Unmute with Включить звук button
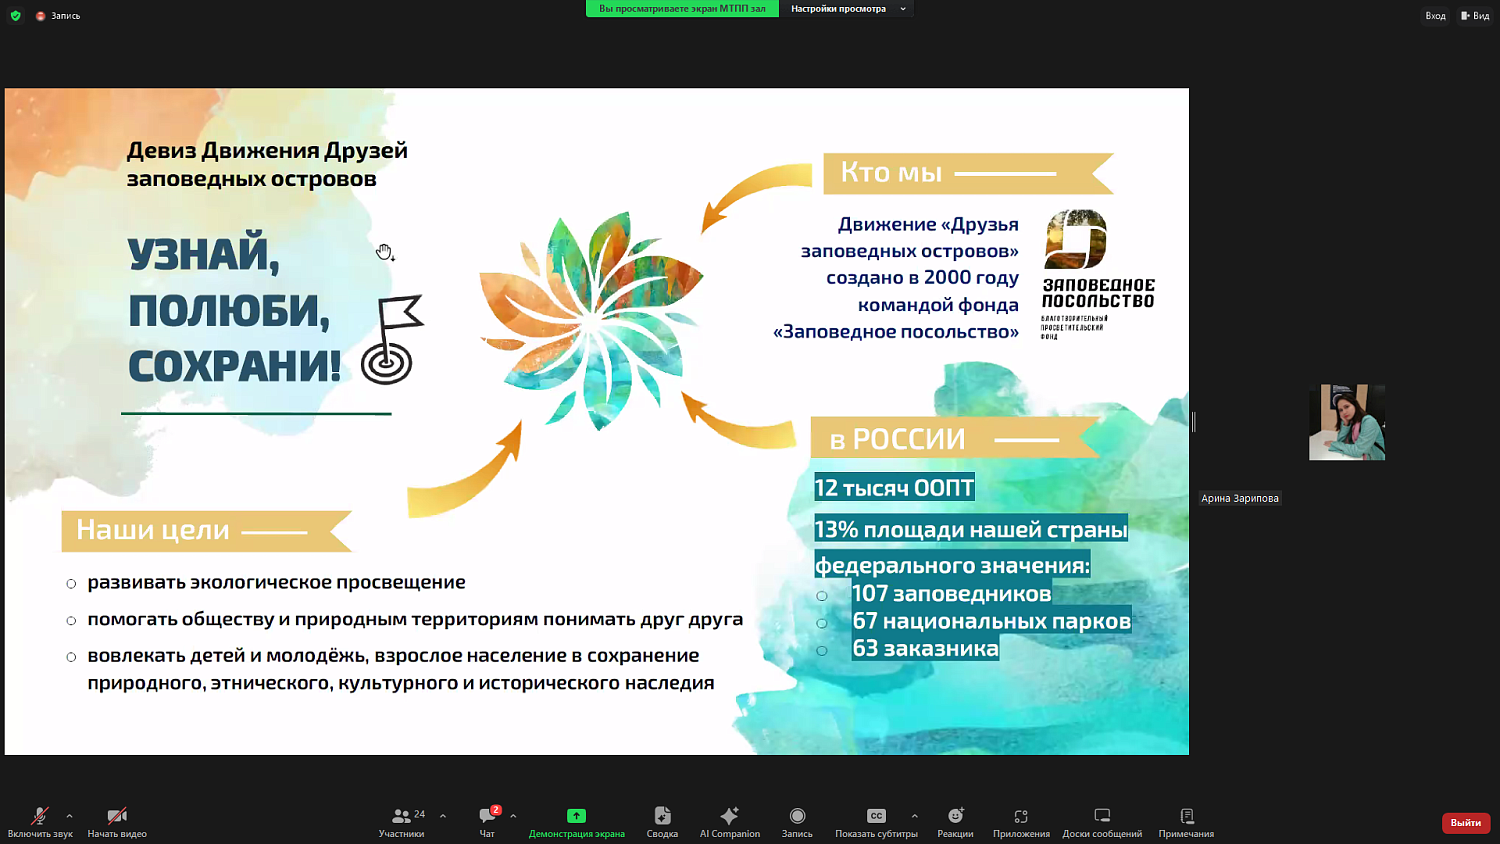 (39, 821)
